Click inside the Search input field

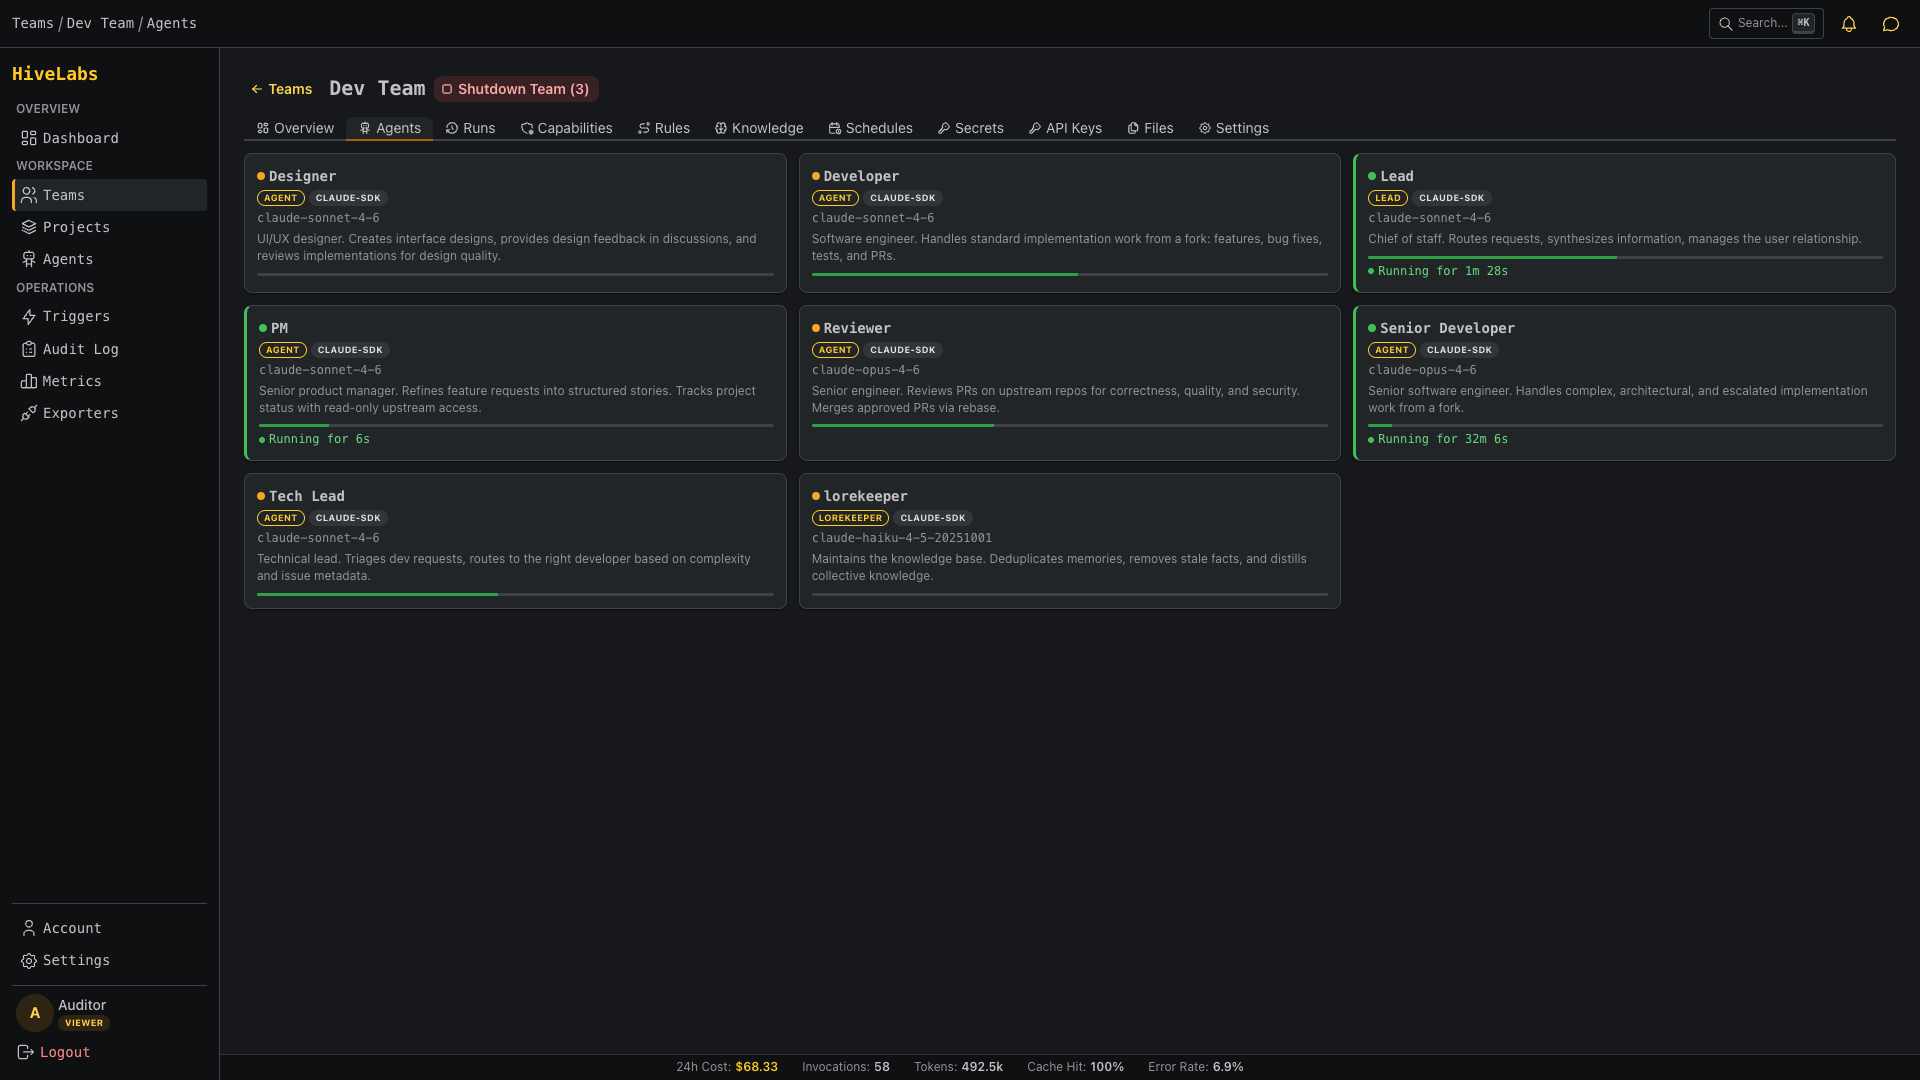click(x=1766, y=23)
